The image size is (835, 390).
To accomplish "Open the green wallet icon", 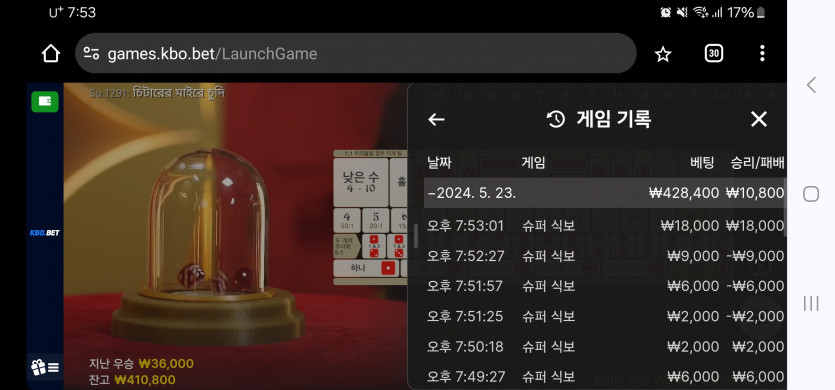I will [x=45, y=102].
